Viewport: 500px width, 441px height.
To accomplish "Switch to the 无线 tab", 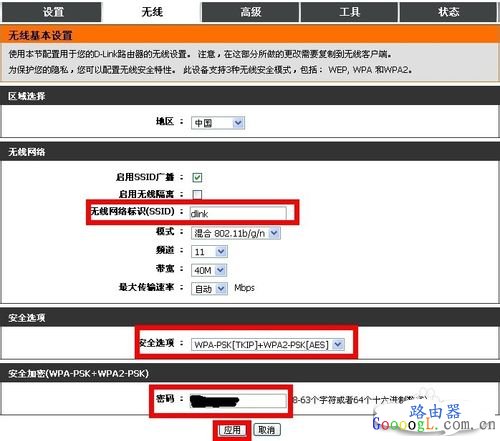I will point(152,12).
